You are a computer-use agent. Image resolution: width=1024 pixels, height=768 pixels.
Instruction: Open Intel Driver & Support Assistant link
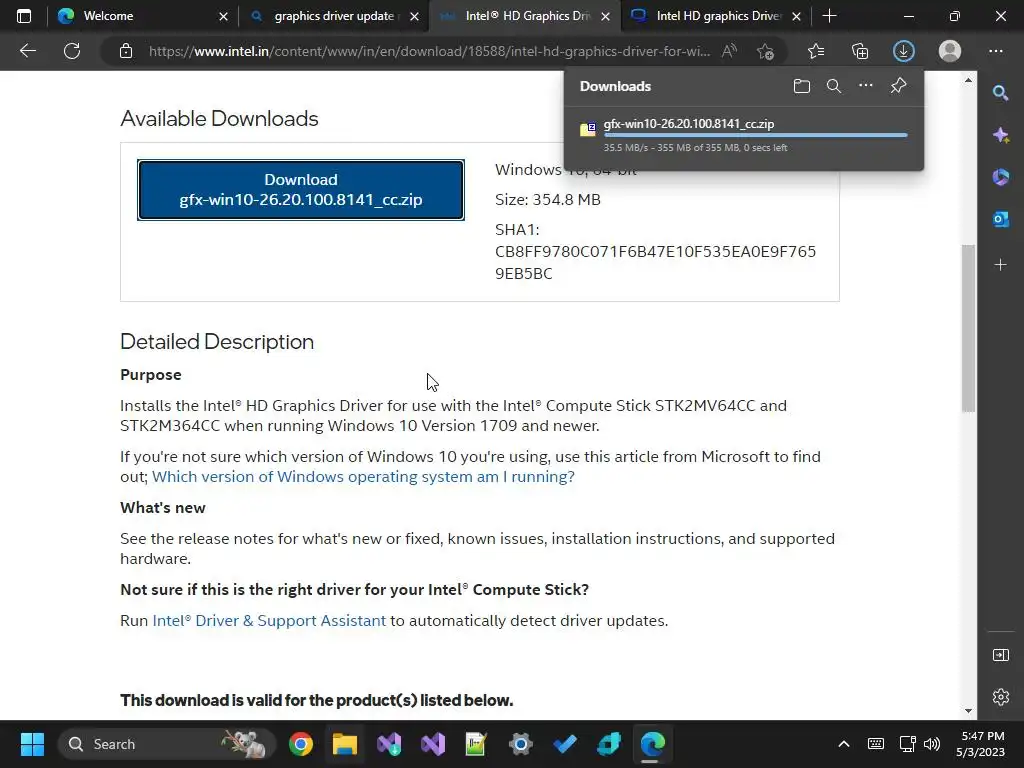(x=269, y=620)
